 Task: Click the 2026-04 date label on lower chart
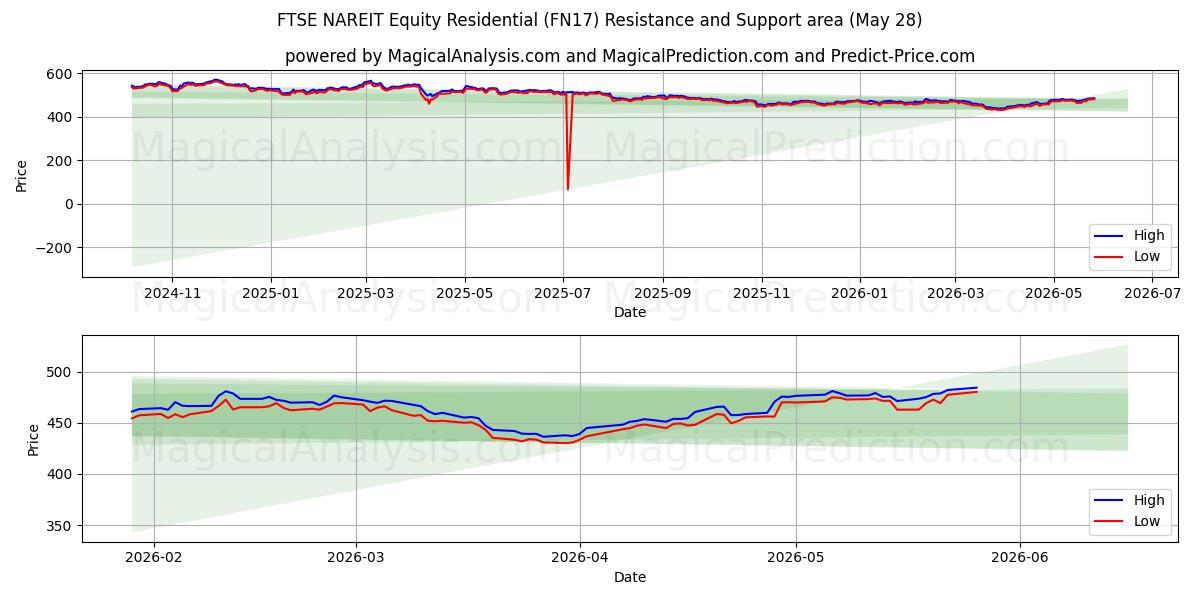pyautogui.click(x=580, y=559)
